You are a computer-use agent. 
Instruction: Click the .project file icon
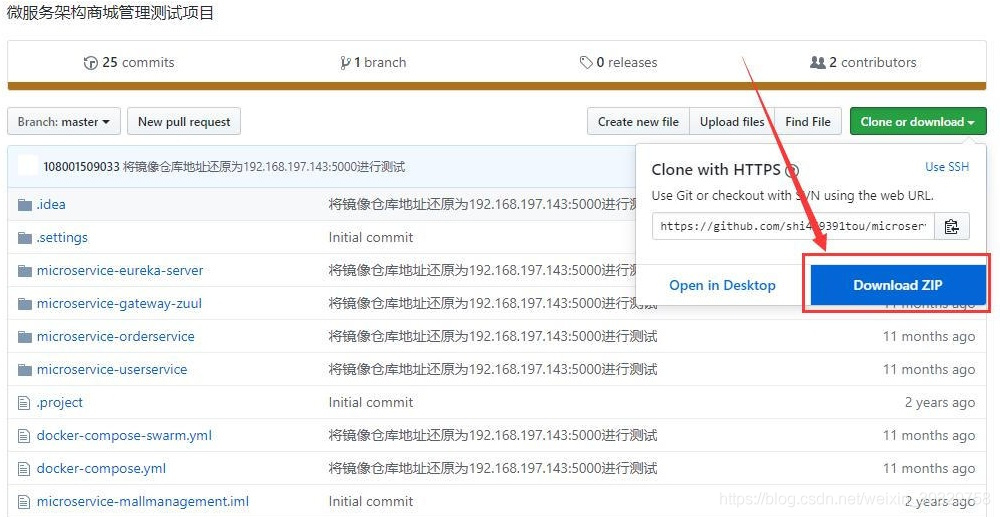24,403
